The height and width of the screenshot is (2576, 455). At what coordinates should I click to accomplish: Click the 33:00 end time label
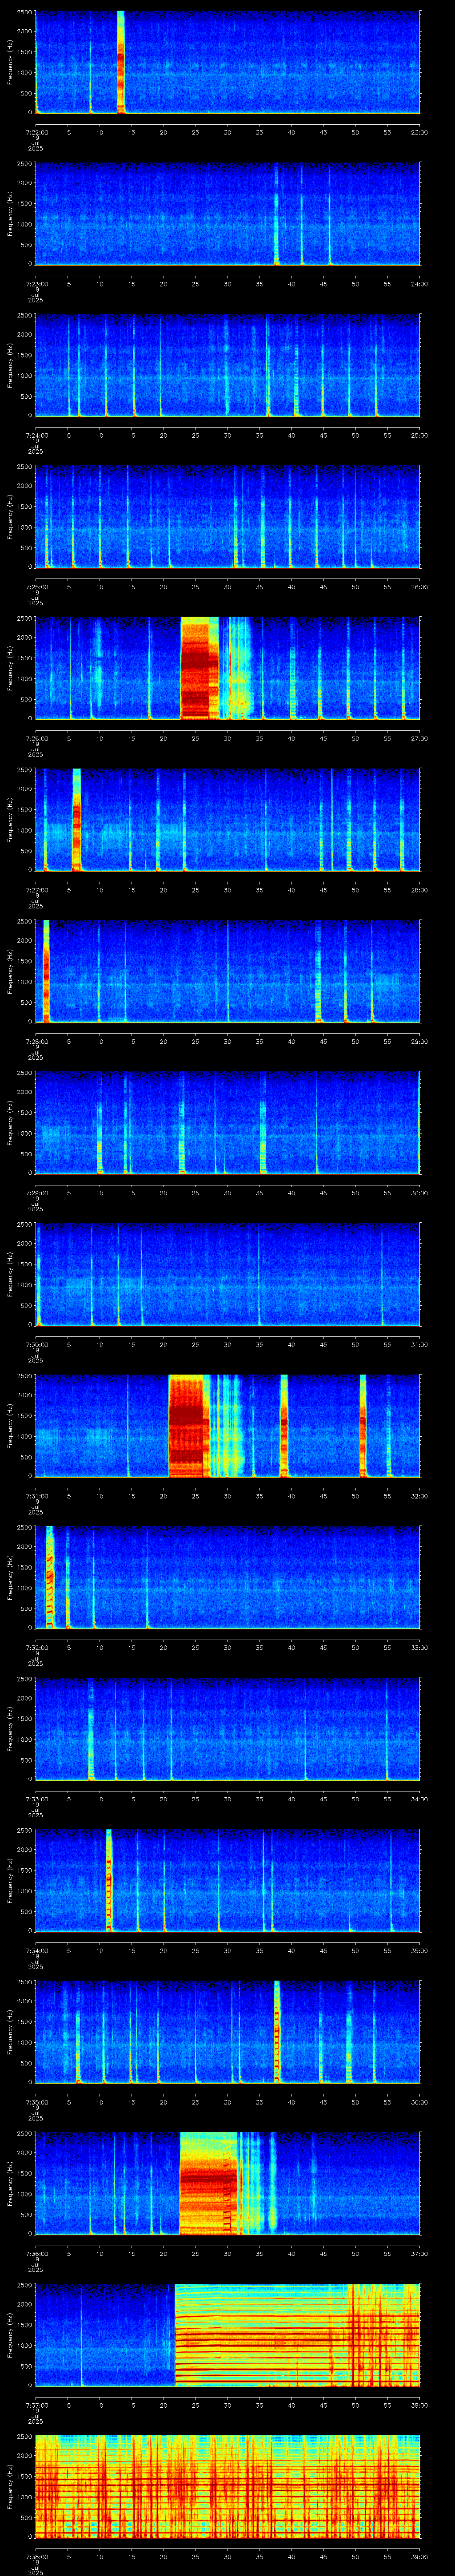[420, 1647]
